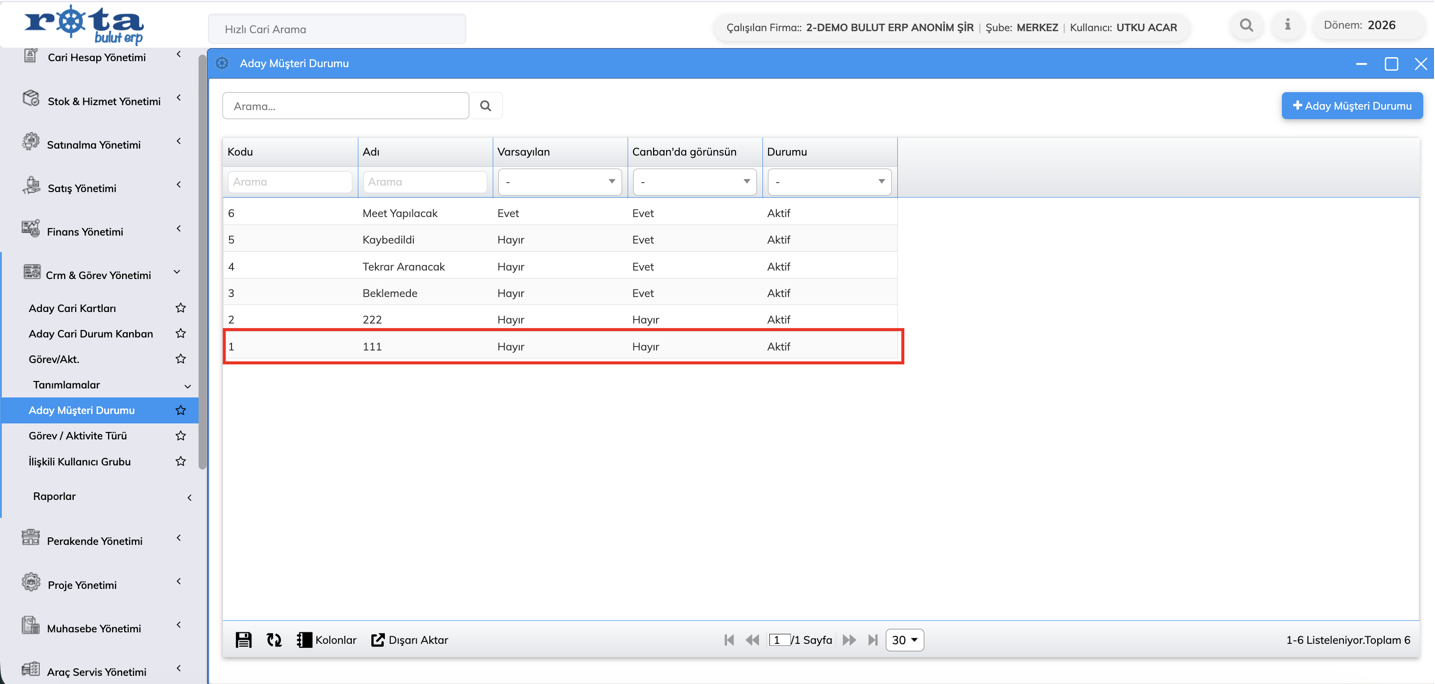Toggle star for Görev / Aktivite Türü
Image resolution: width=1435 pixels, height=684 pixels.
point(181,436)
